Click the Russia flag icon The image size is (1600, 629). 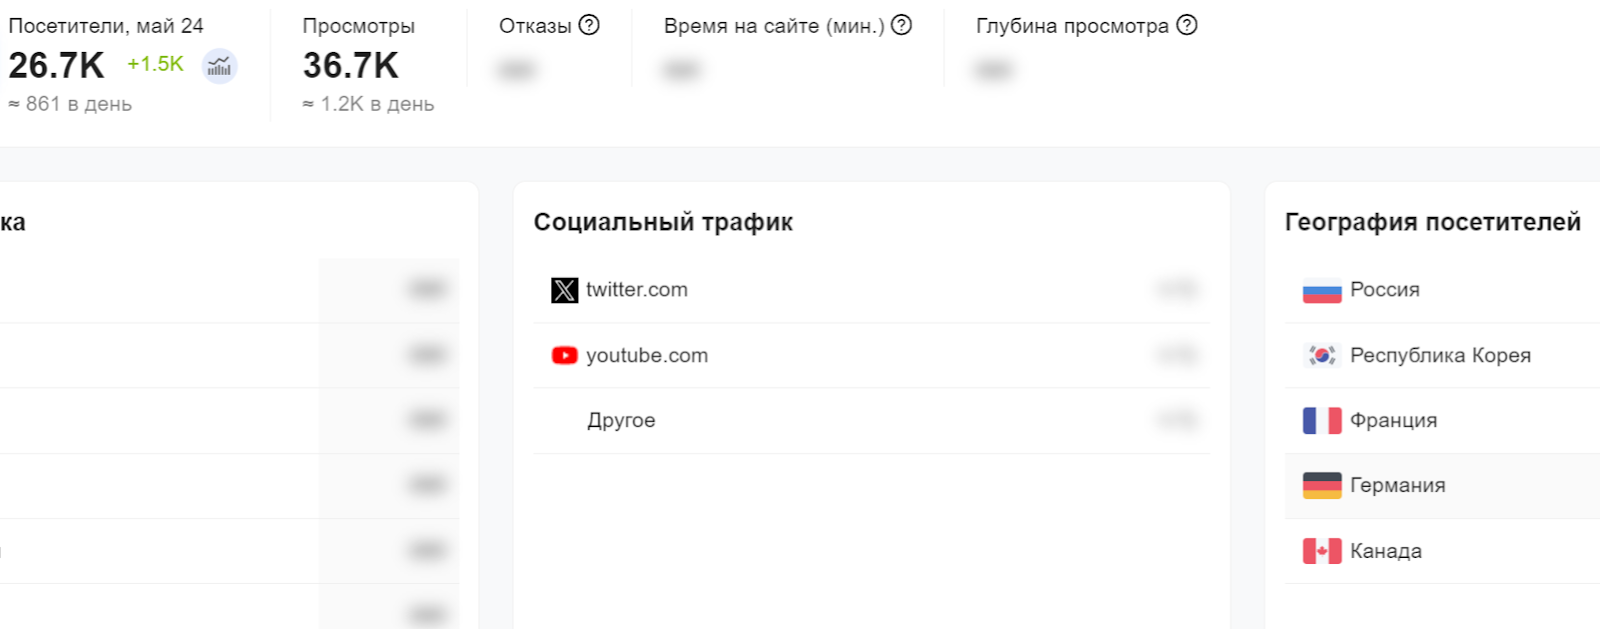pyautogui.click(x=1321, y=290)
